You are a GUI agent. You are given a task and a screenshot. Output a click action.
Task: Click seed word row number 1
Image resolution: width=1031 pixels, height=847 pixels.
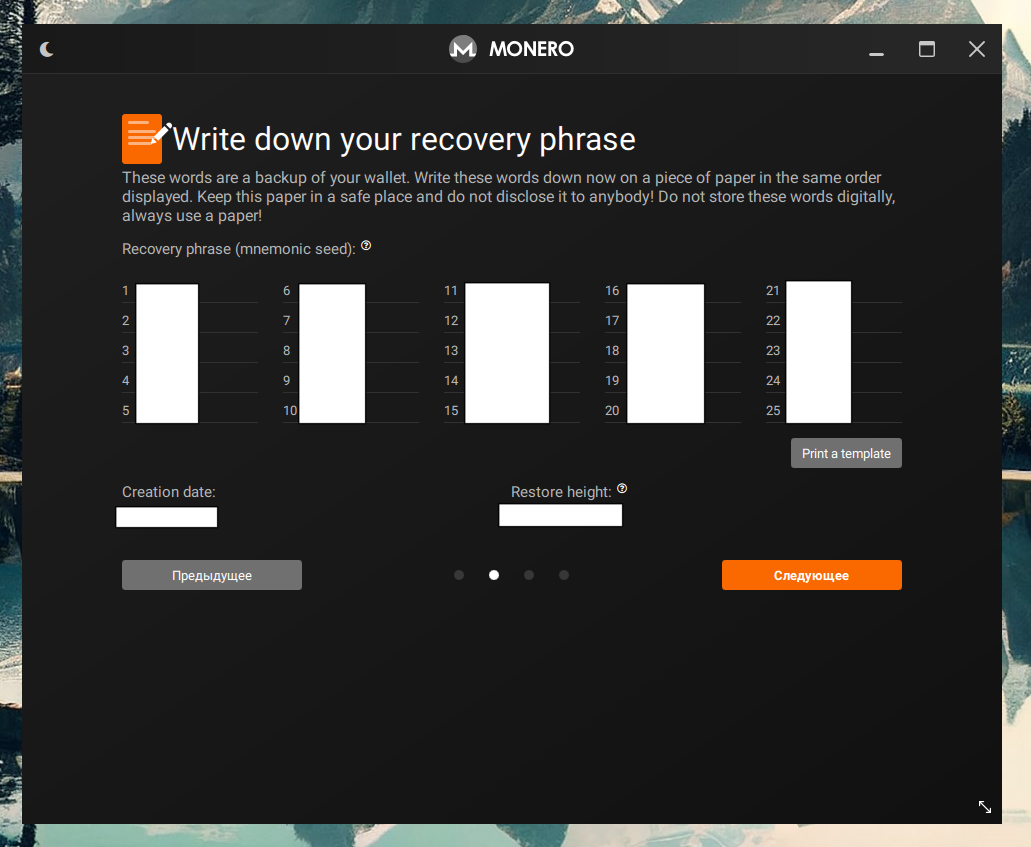166,291
